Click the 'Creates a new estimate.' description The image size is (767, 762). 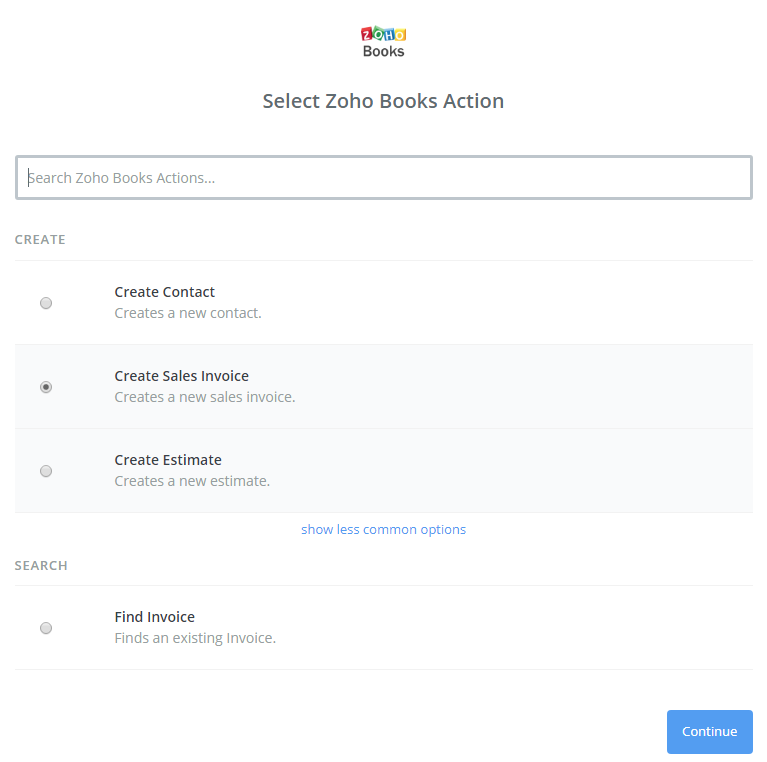(x=192, y=481)
